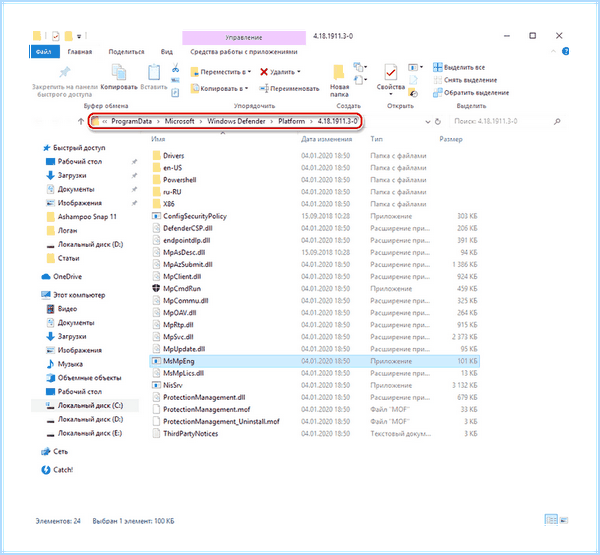Click the Управление contextual tab
The image size is (600, 555).
click(x=244, y=38)
